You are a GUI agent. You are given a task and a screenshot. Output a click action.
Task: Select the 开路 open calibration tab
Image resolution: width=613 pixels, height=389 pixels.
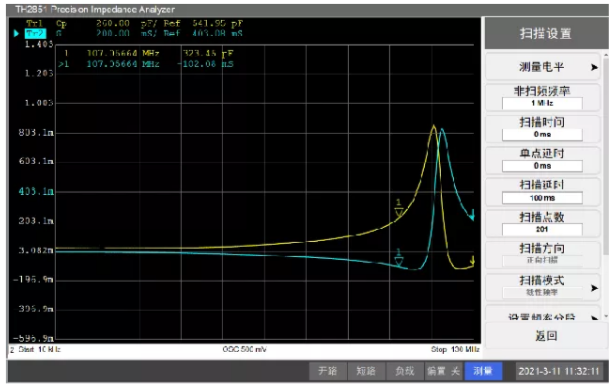pyautogui.click(x=328, y=371)
